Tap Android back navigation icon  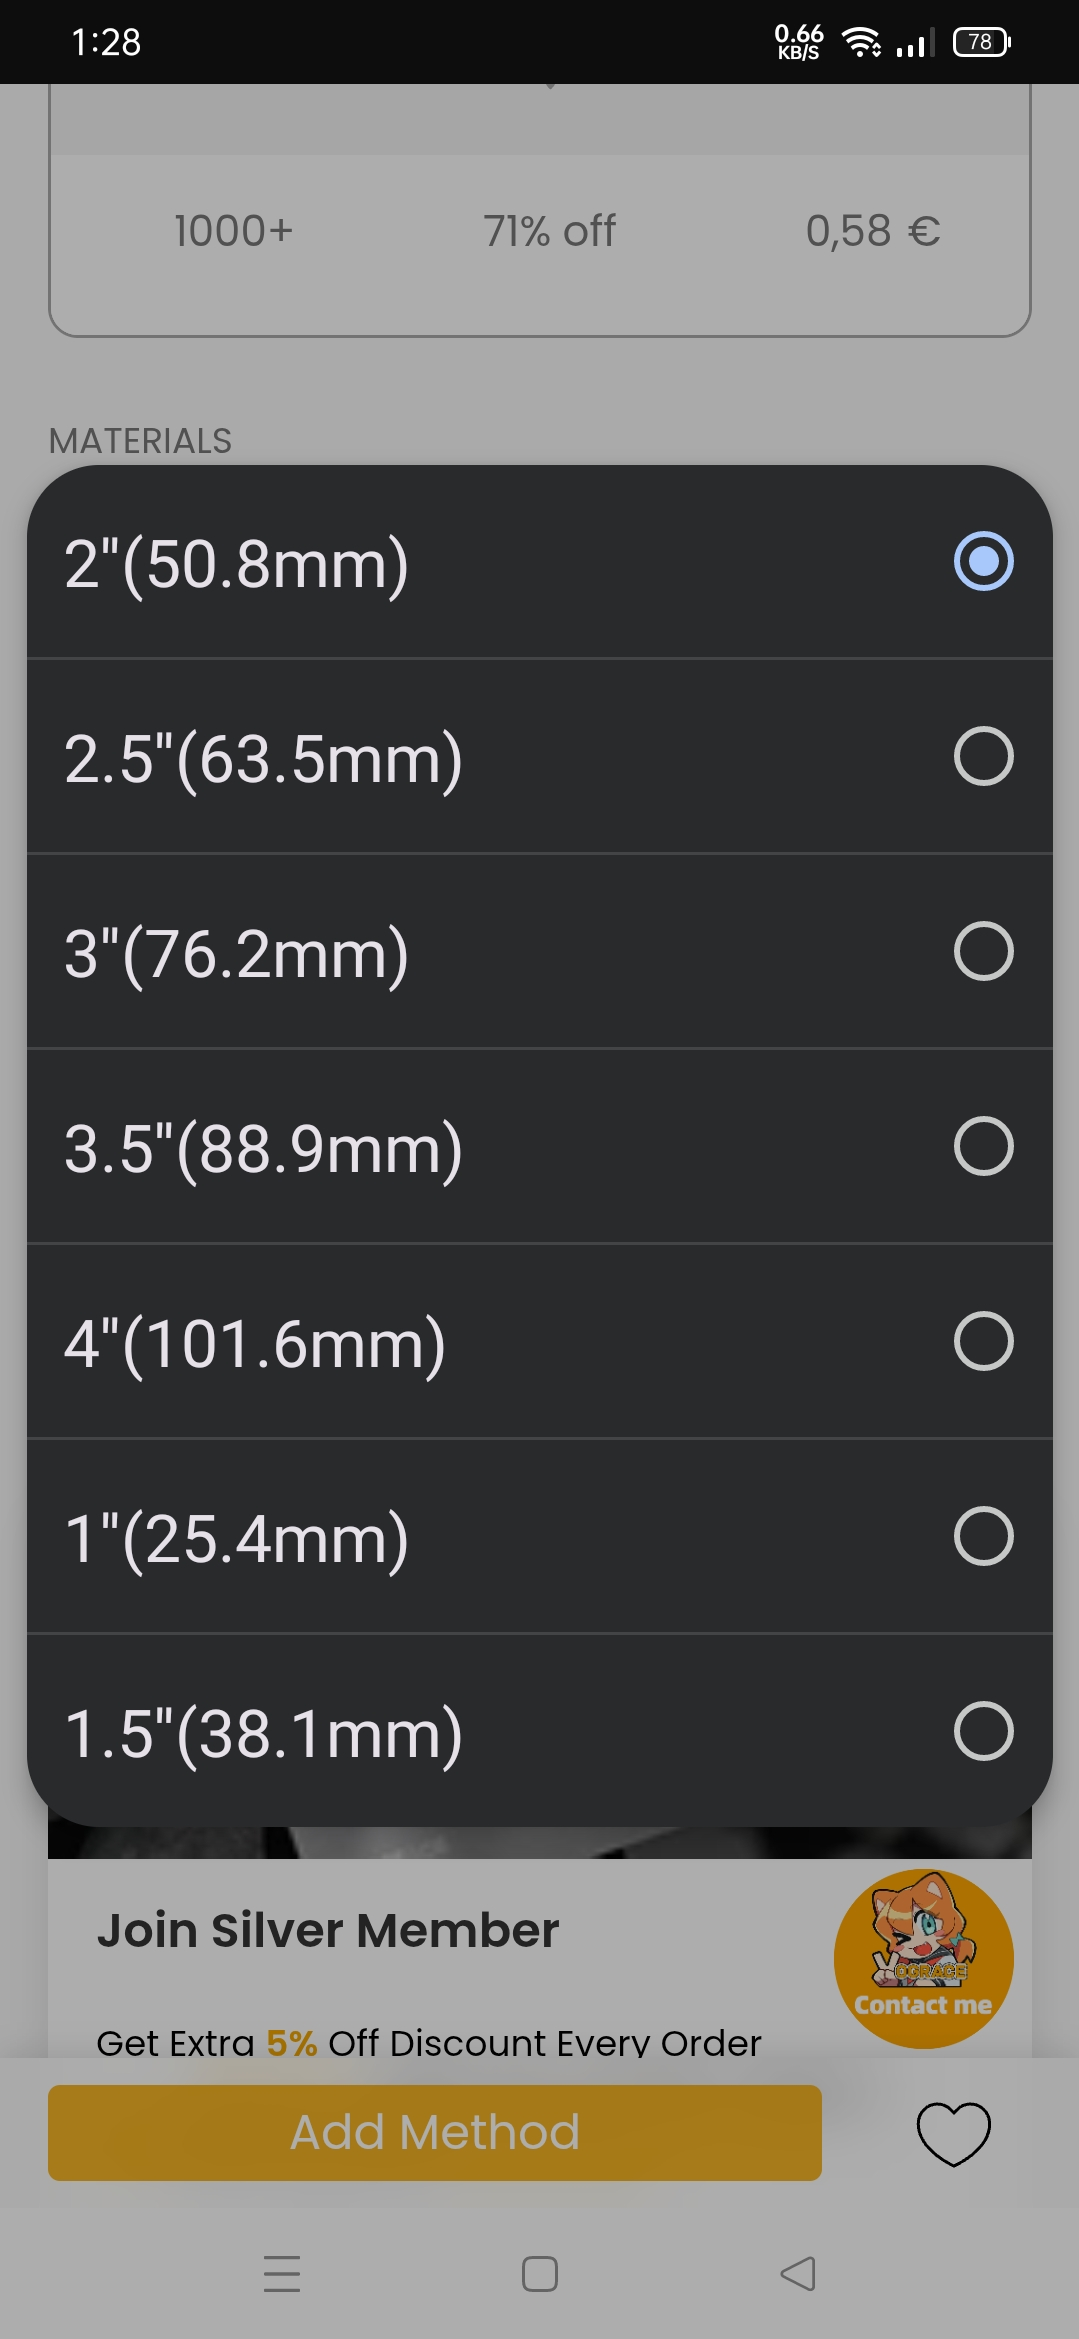click(798, 2273)
